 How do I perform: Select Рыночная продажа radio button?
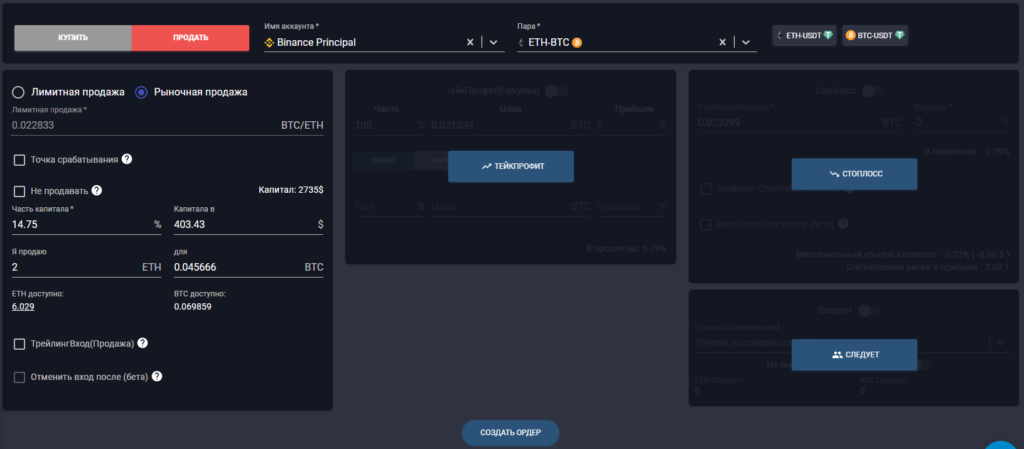(141, 92)
